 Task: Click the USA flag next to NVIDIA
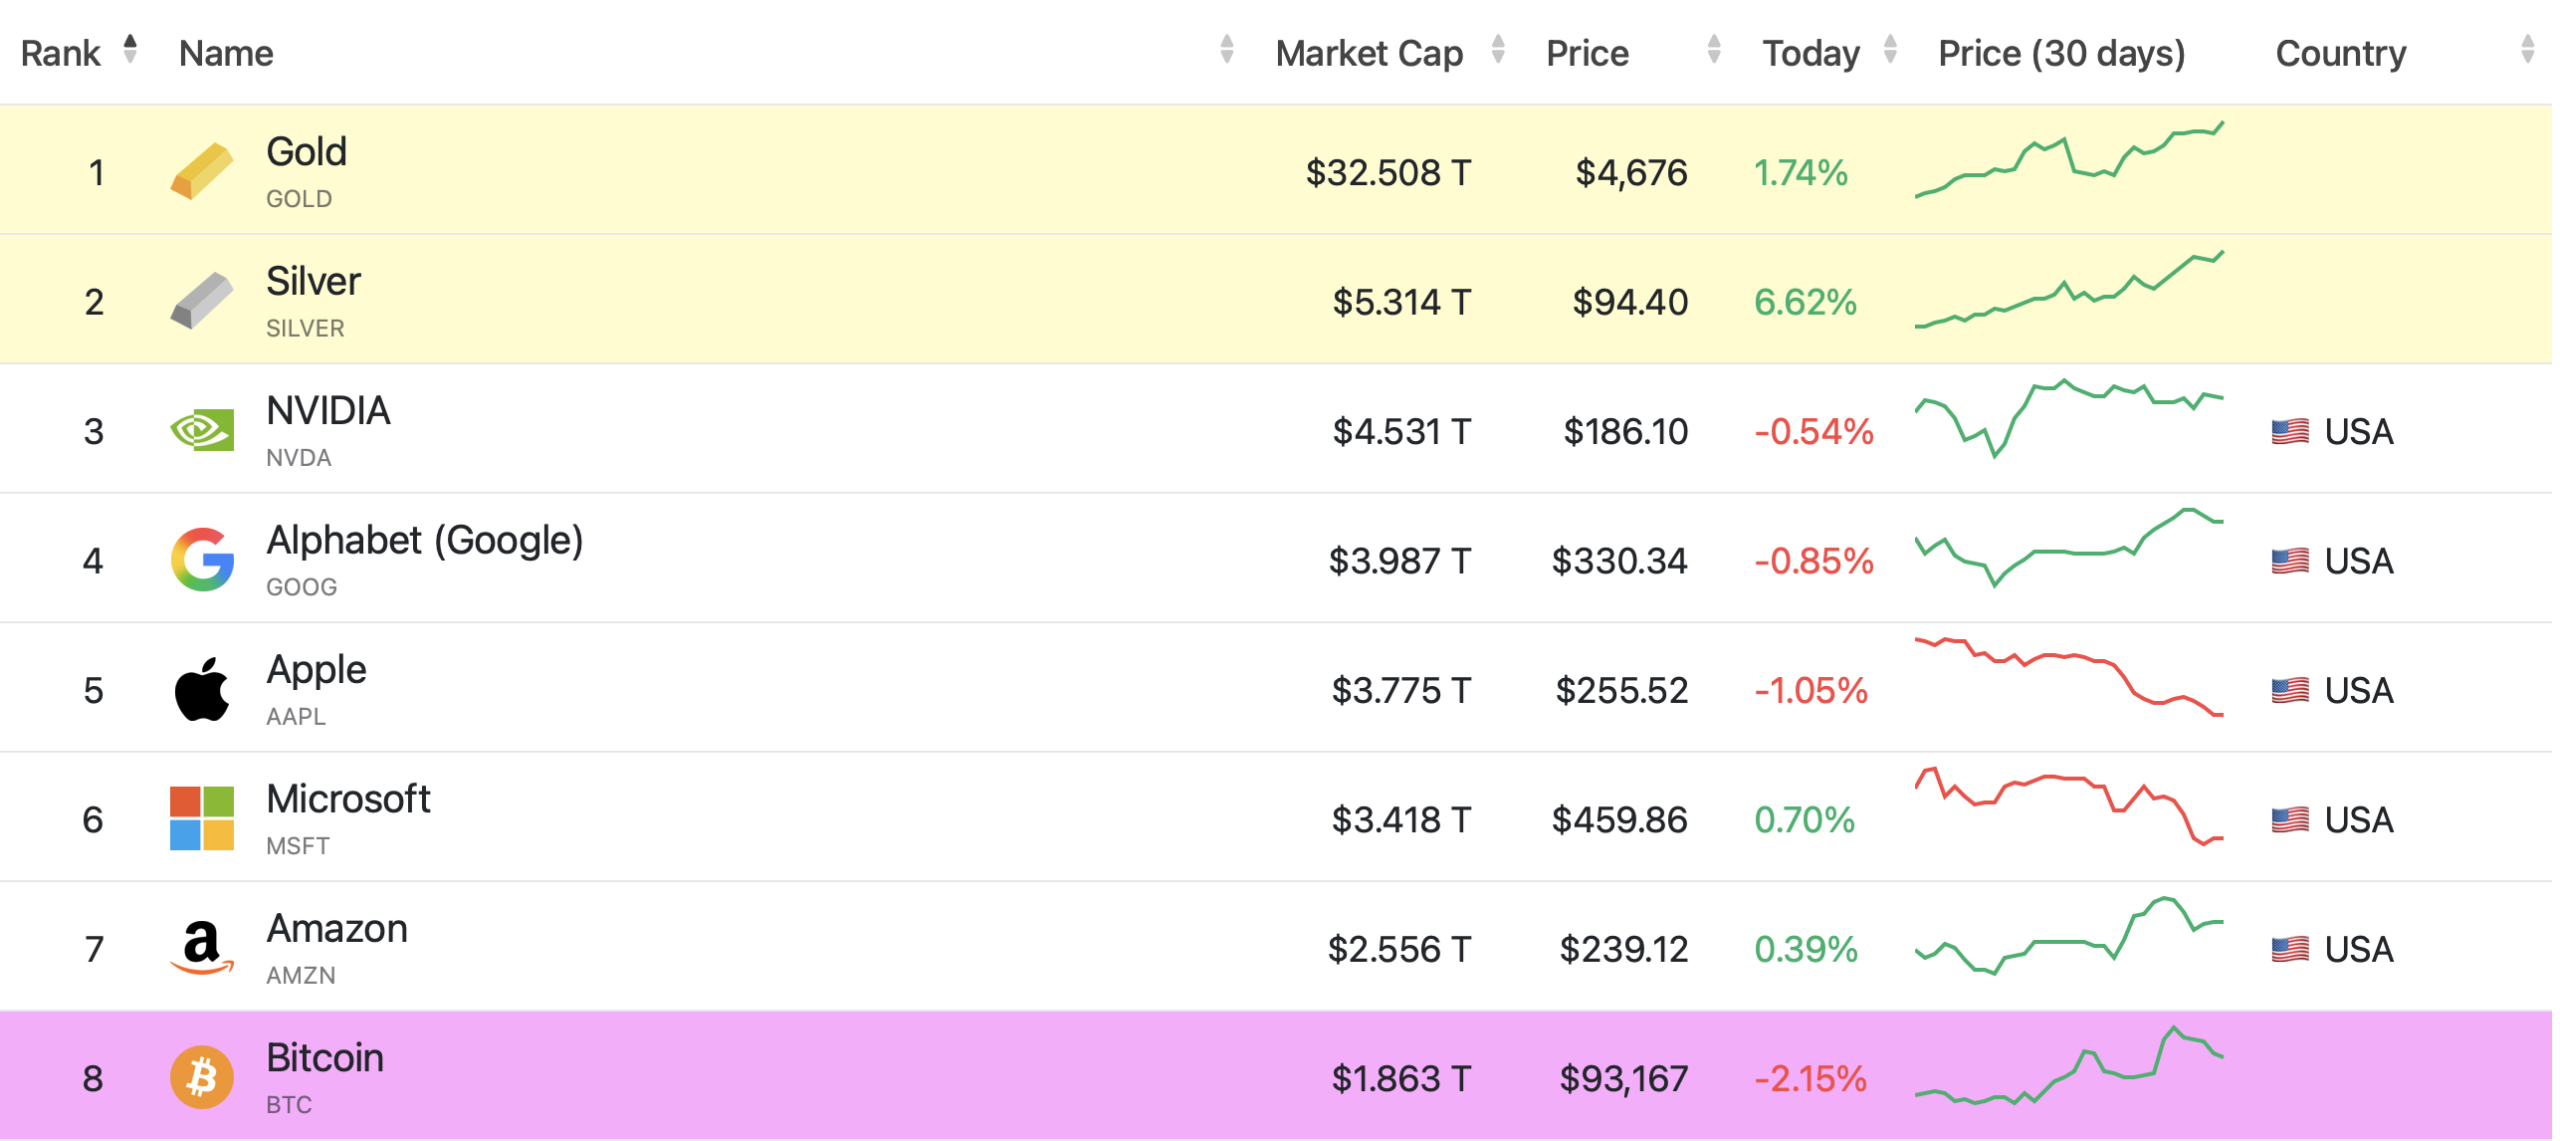point(2293,432)
